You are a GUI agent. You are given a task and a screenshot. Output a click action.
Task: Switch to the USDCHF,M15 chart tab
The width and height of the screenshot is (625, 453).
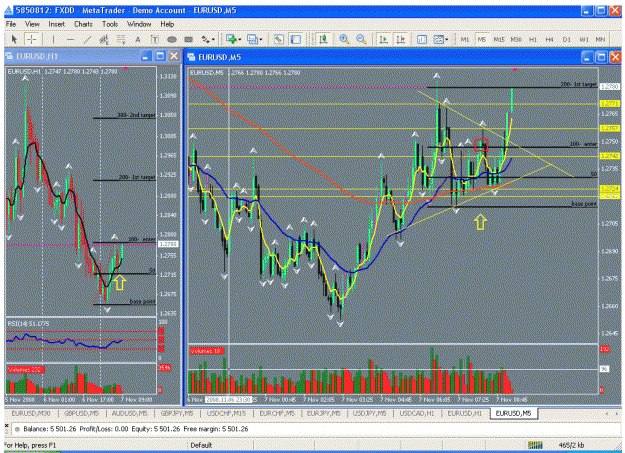(x=226, y=414)
